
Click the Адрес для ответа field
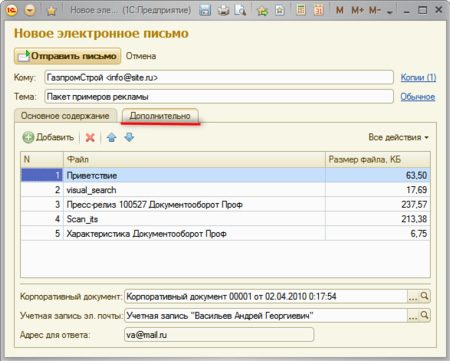click(219, 335)
